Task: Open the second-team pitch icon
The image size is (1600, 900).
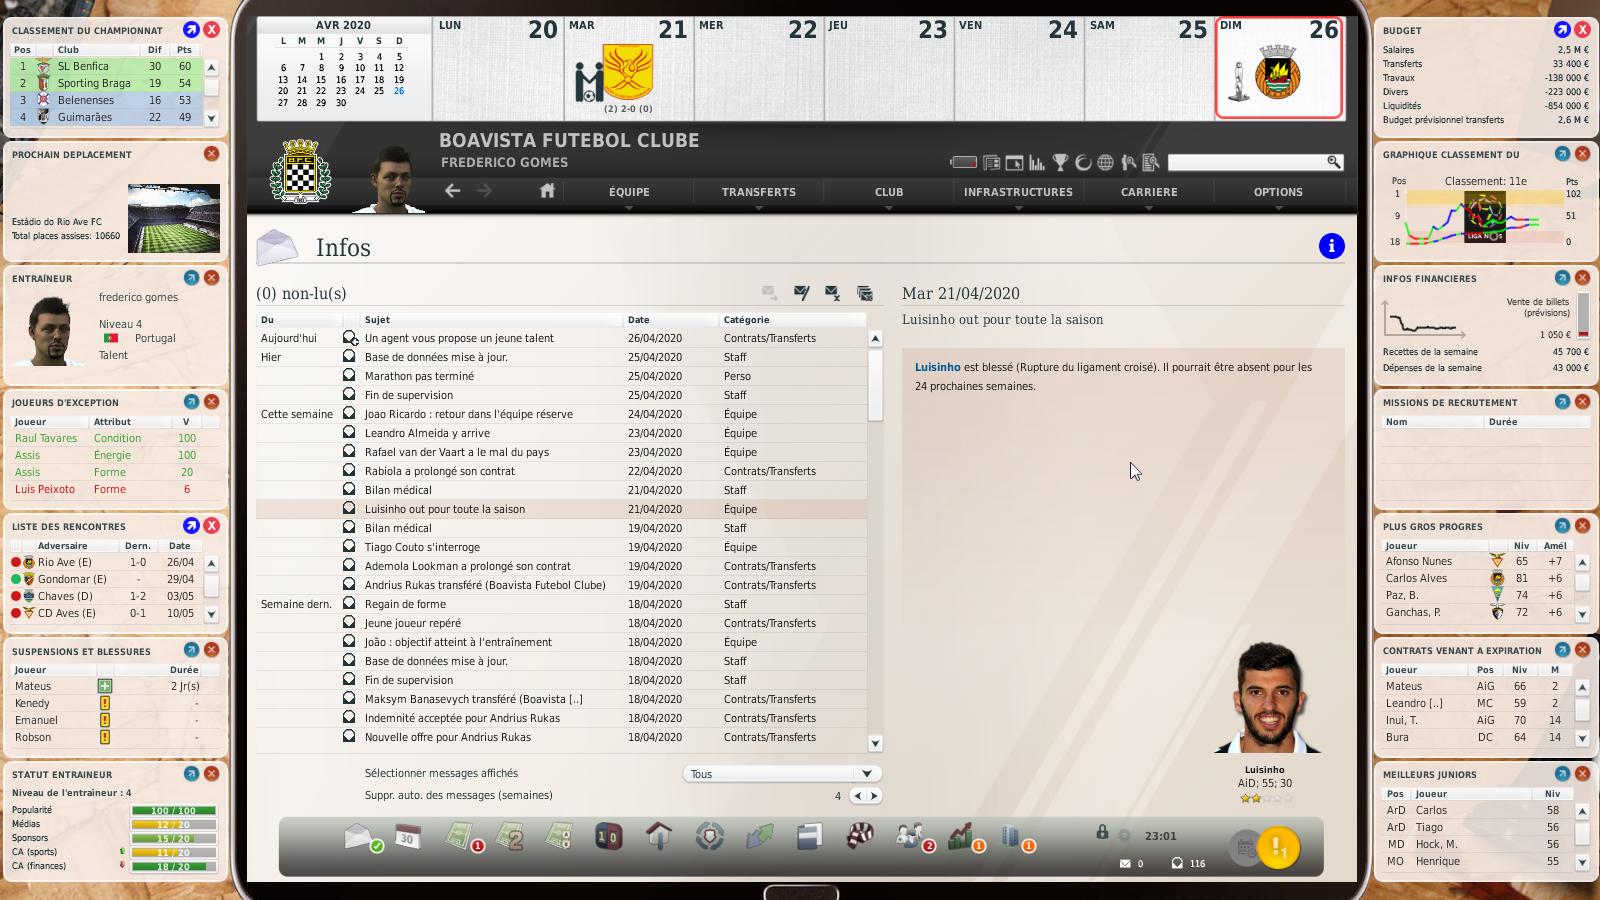Action: (x=510, y=836)
